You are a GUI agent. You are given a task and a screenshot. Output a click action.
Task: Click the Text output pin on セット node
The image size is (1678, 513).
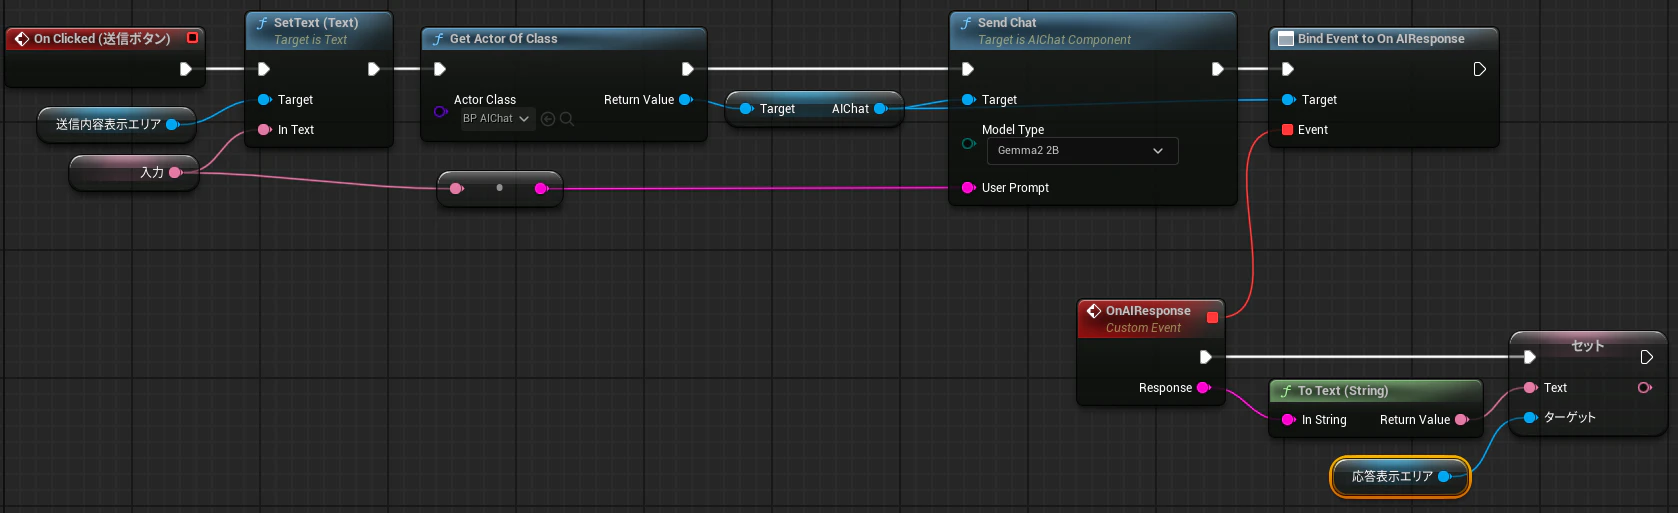[1645, 388]
